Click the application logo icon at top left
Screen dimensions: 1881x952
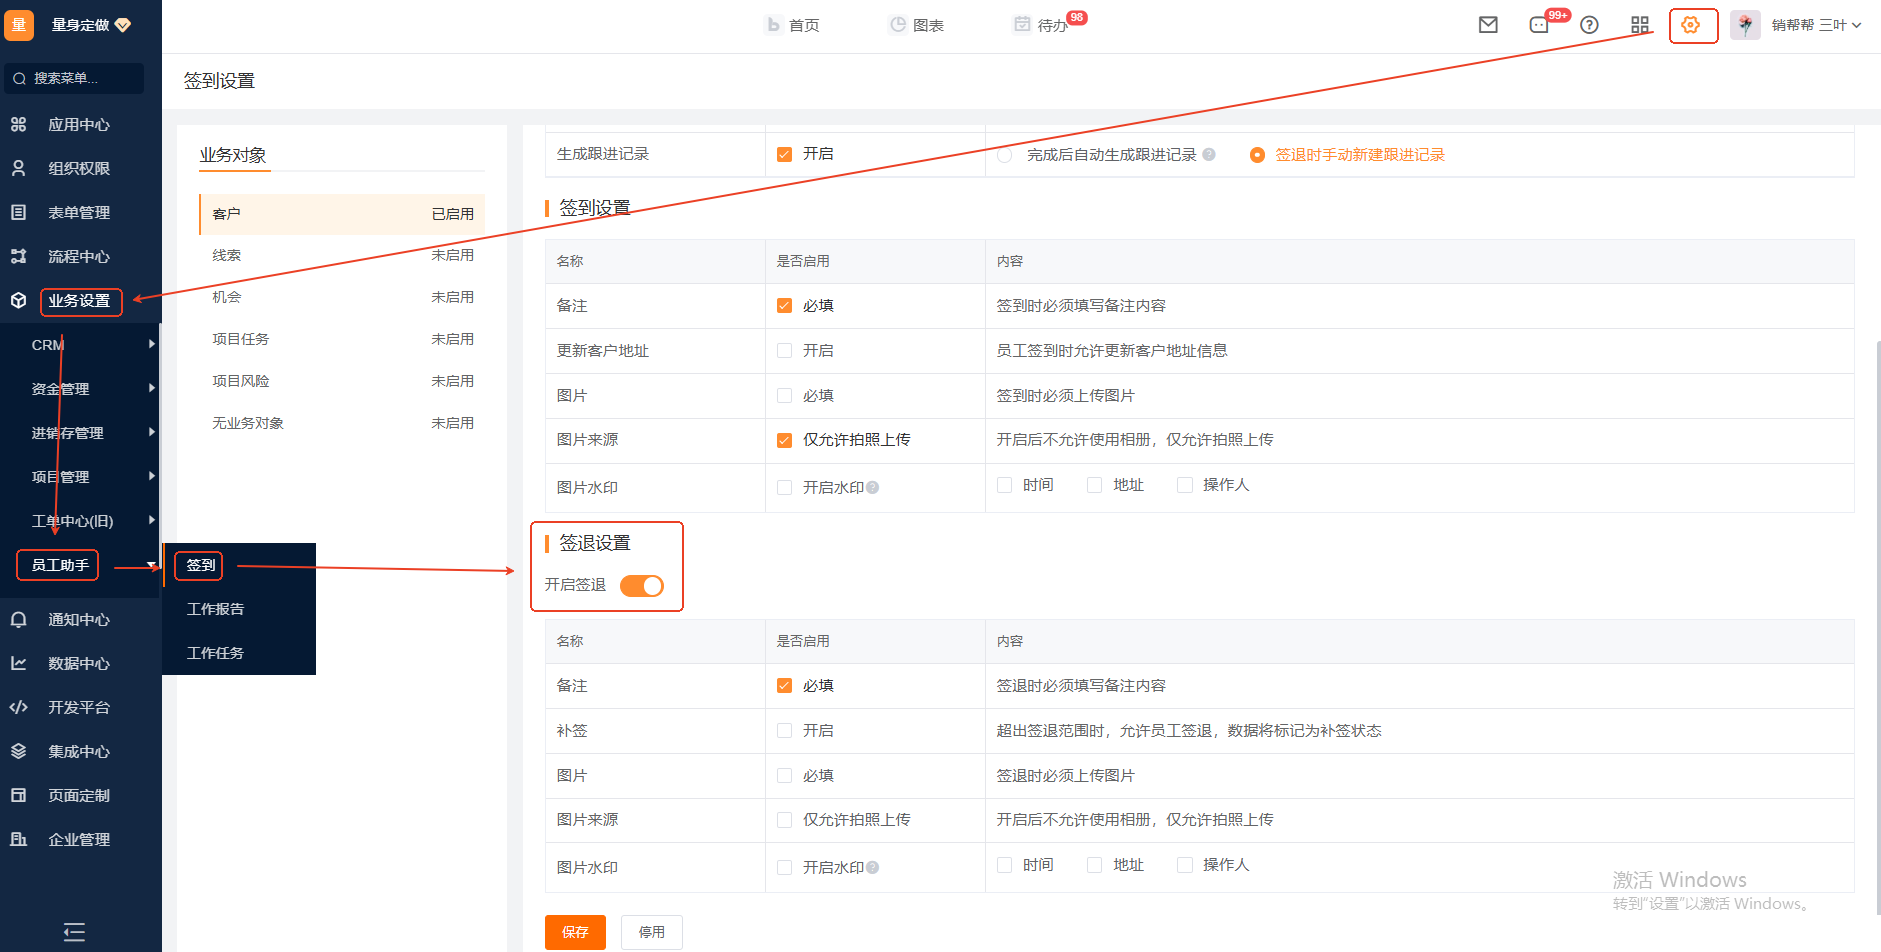point(19,25)
